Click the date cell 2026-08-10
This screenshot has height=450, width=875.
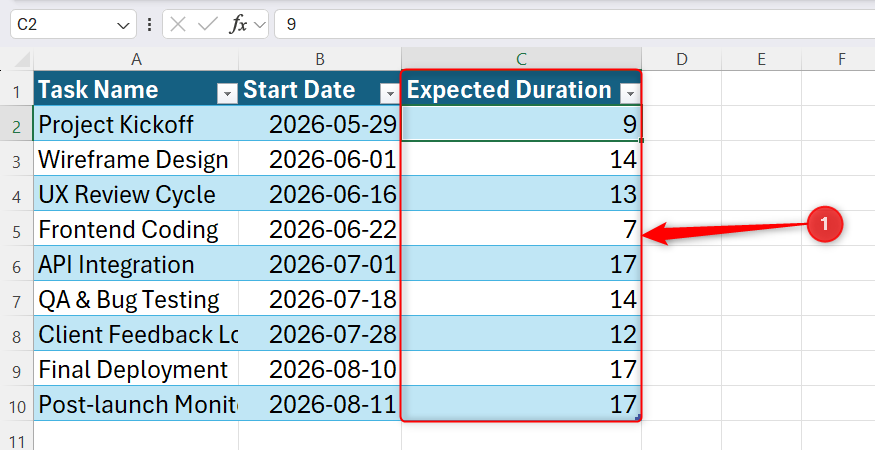pos(320,368)
